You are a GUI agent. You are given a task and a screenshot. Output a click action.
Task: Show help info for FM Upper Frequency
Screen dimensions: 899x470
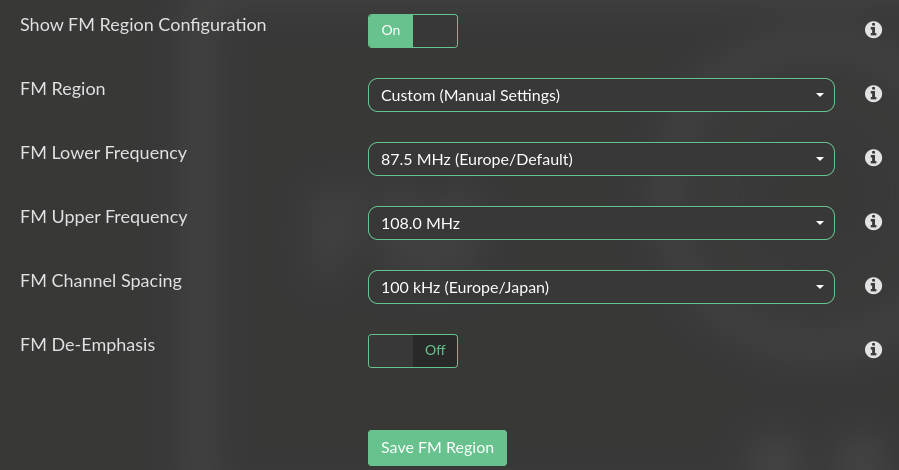point(872,222)
